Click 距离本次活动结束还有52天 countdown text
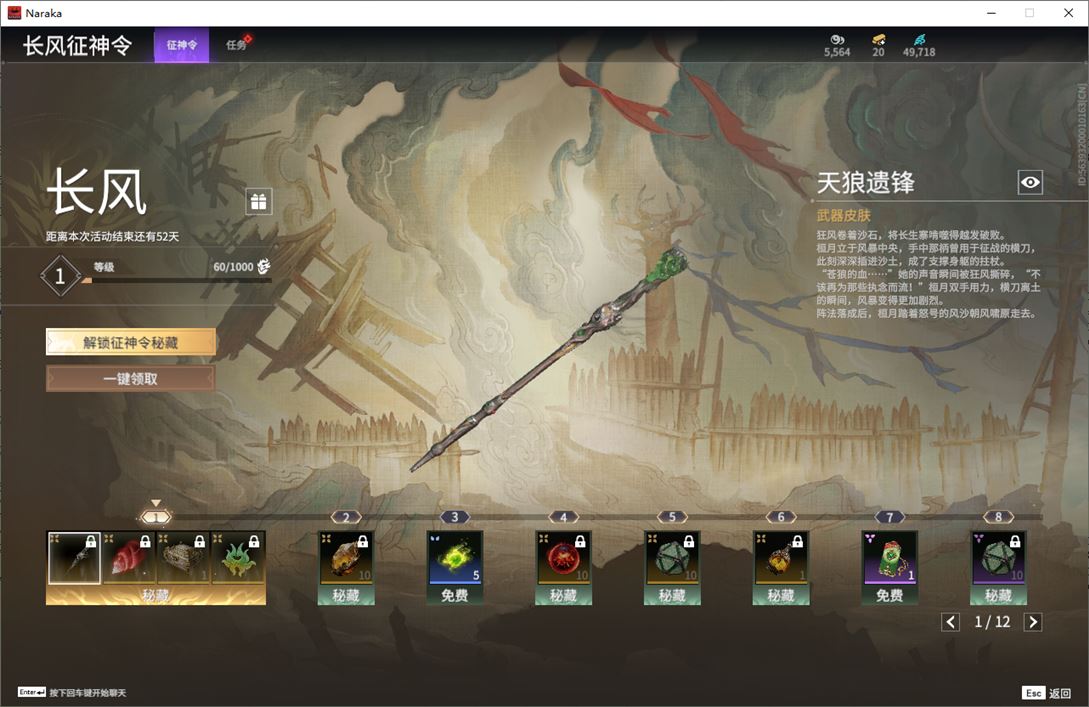Screen dimensions: 1089x707 [113, 236]
